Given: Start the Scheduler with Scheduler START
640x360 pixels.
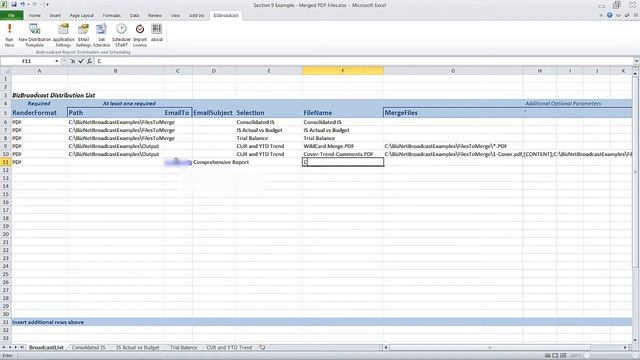Looking at the screenshot, I should 121,35.
